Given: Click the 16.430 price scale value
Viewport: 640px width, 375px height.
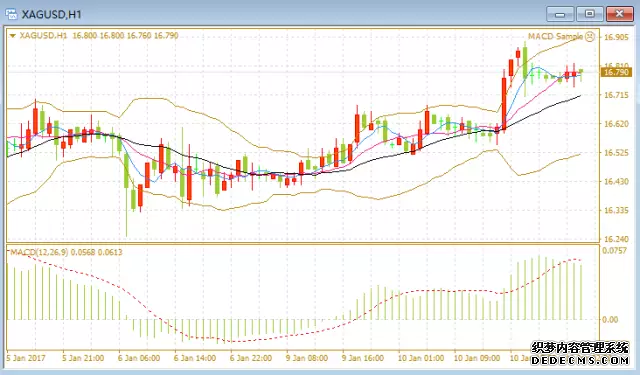Looking at the screenshot, I should click(x=616, y=181).
